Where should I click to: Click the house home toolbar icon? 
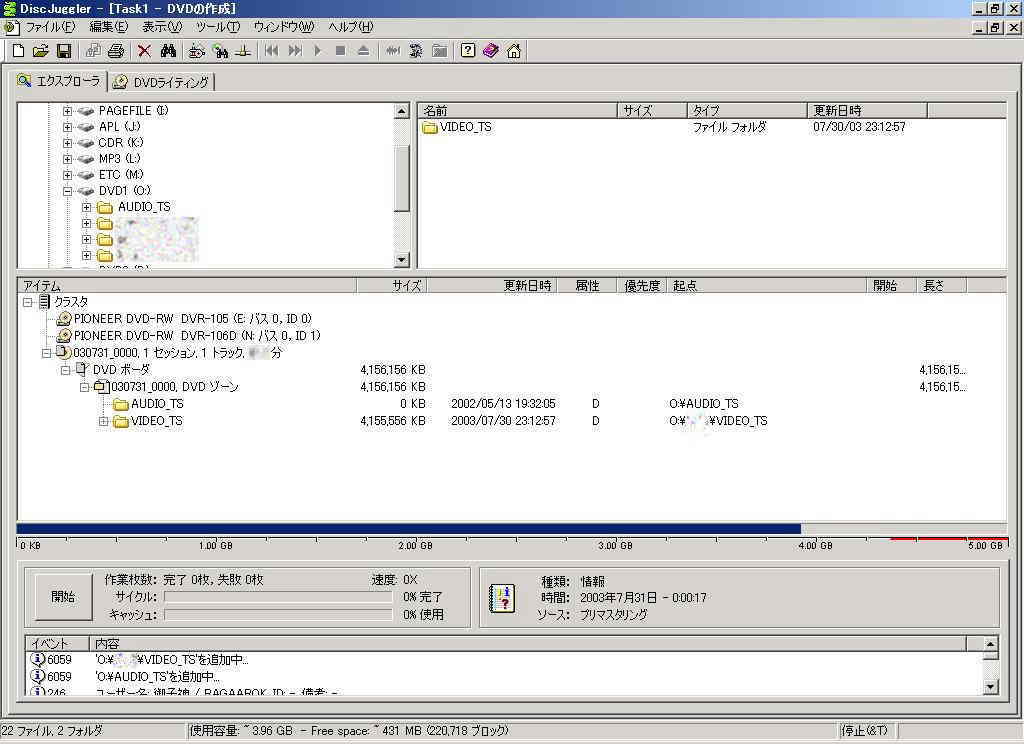pos(514,50)
